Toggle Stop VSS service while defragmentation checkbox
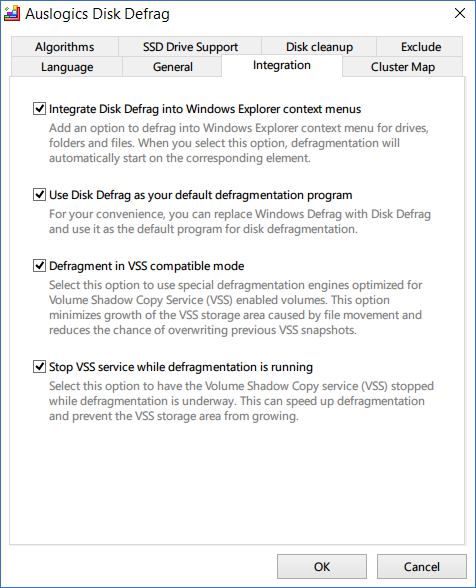476x588 pixels. tap(39, 366)
